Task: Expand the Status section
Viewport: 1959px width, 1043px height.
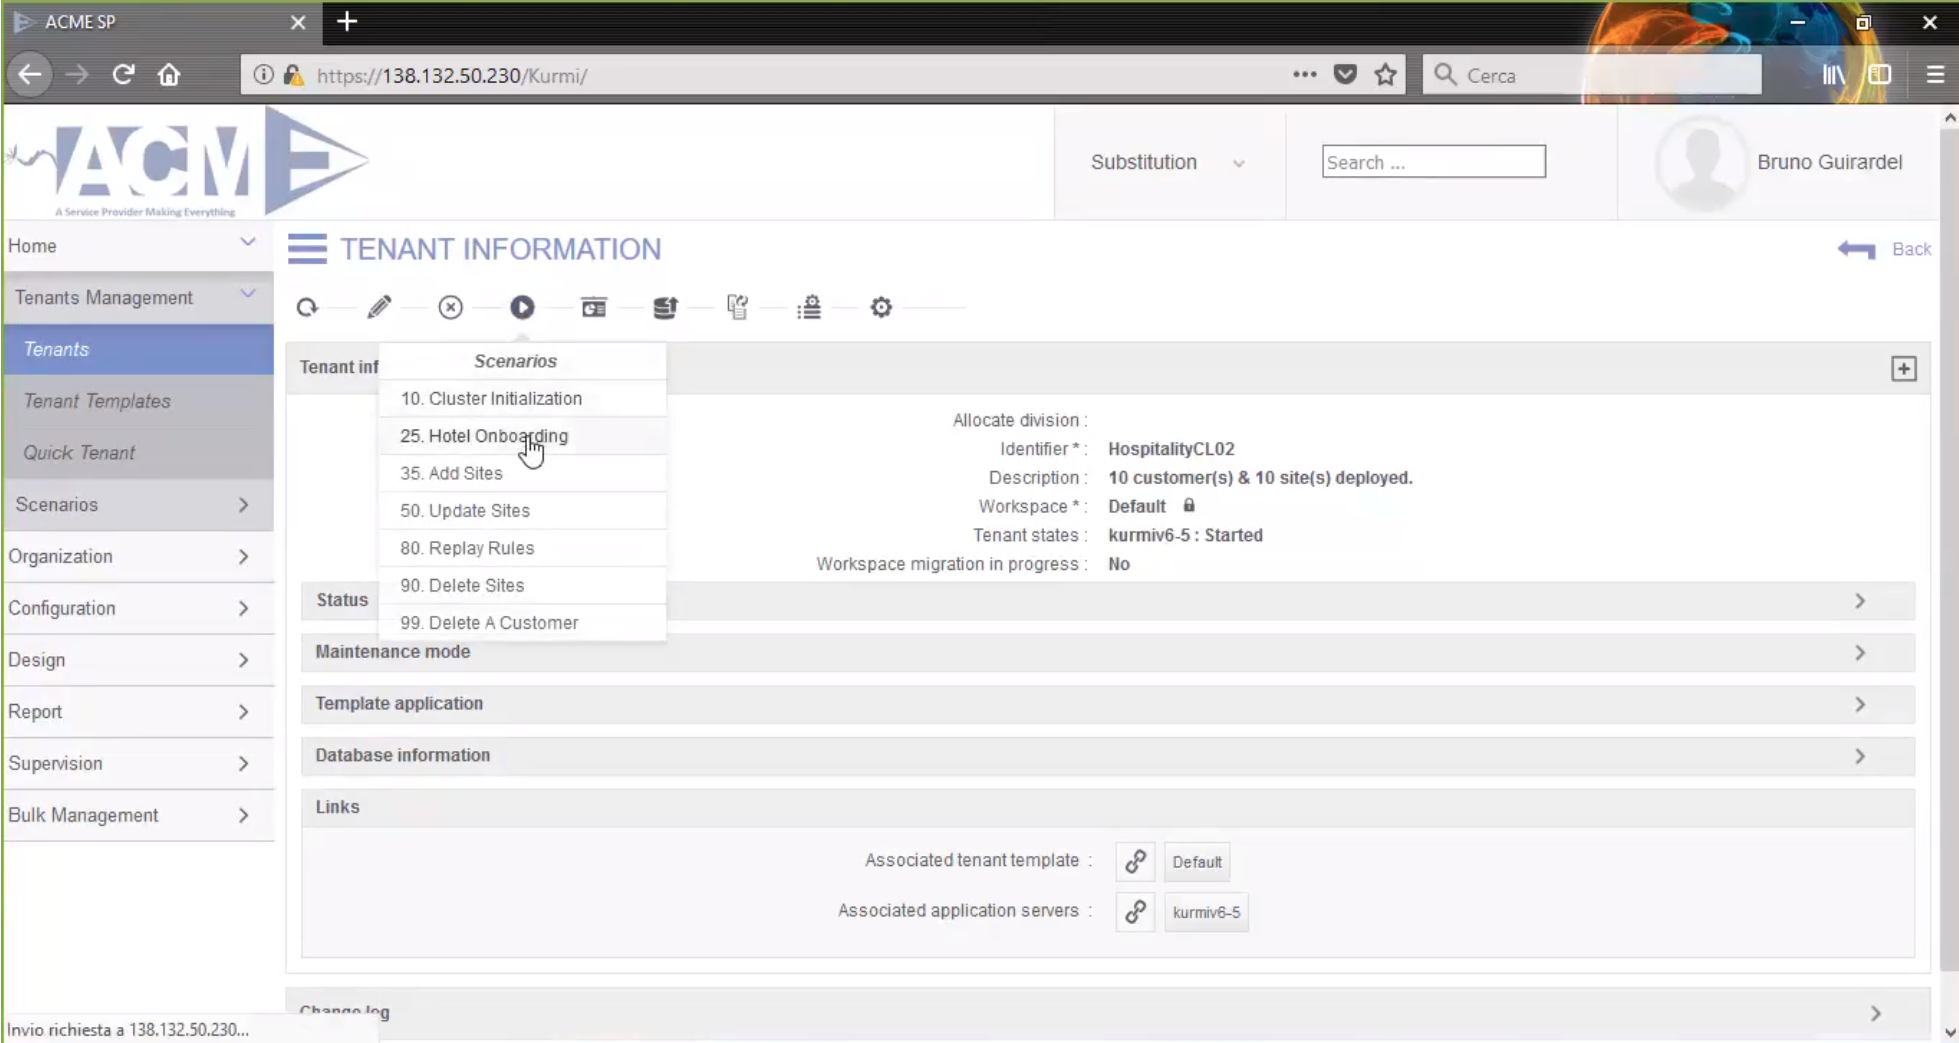Action: (1859, 601)
